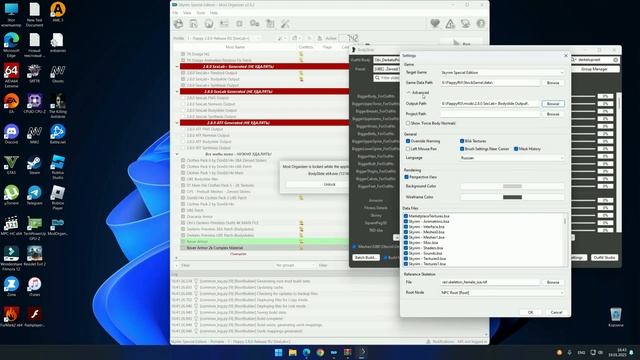The image size is (640, 360).
Task: Click the Reference Skeleton File input field
Action: point(490,282)
